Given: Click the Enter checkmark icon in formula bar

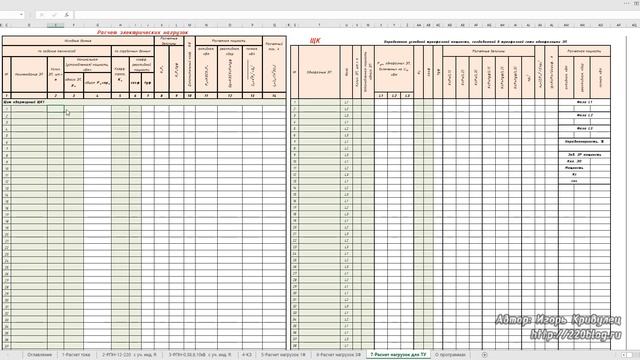Looking at the screenshot, I should (54, 15).
